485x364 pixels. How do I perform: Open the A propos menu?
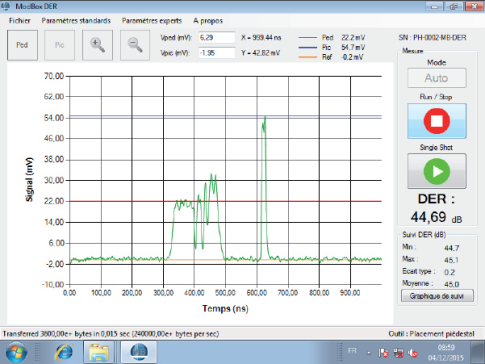pyautogui.click(x=208, y=21)
